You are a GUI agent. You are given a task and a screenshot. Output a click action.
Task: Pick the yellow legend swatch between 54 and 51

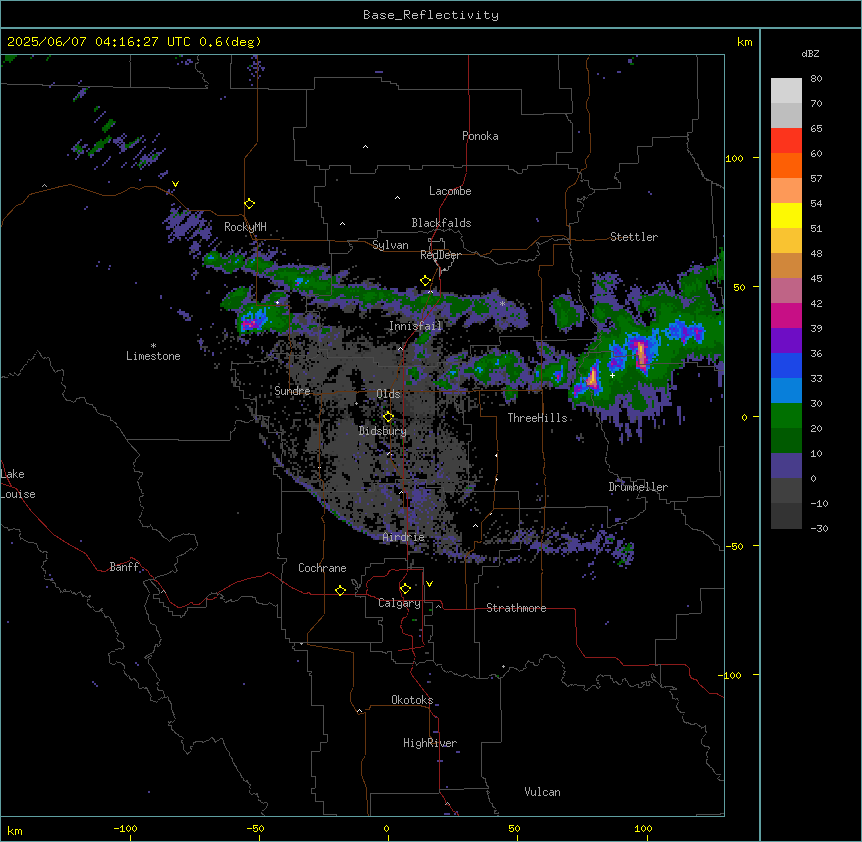tap(786, 216)
